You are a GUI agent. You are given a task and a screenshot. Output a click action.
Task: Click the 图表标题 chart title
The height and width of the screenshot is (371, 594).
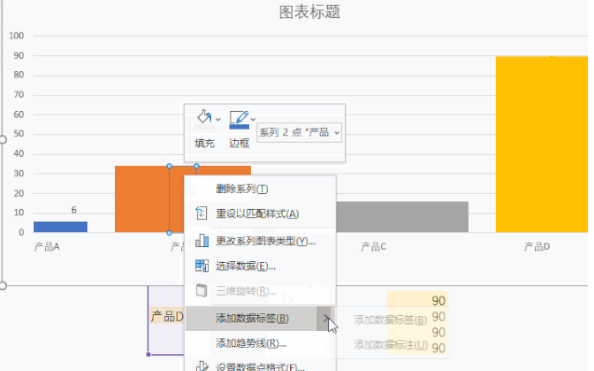click(310, 12)
